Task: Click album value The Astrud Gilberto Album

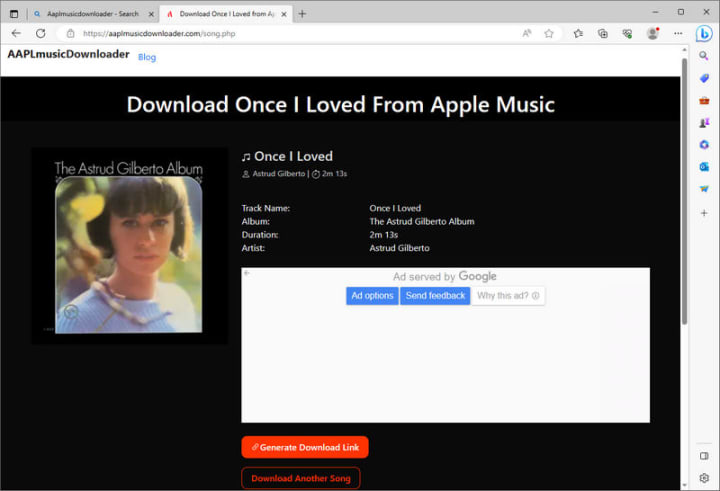Action: click(422, 221)
